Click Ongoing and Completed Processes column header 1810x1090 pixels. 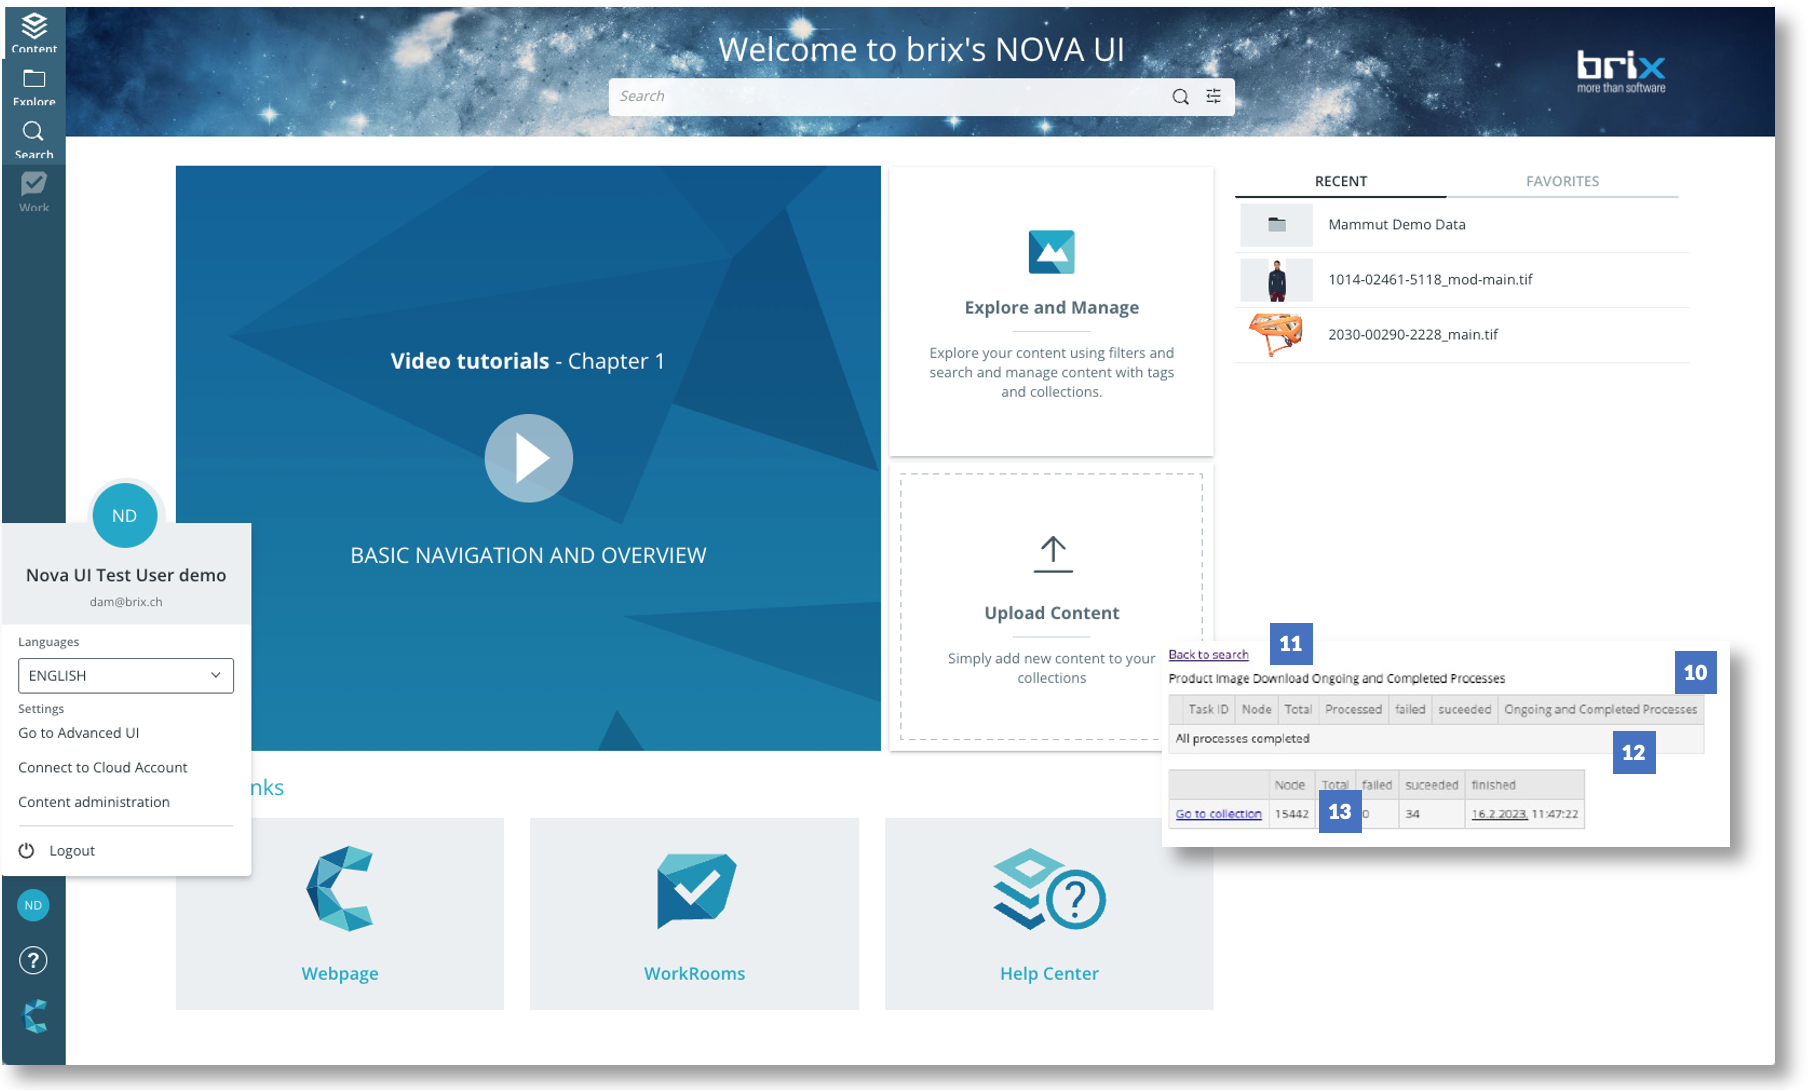[1600, 710]
